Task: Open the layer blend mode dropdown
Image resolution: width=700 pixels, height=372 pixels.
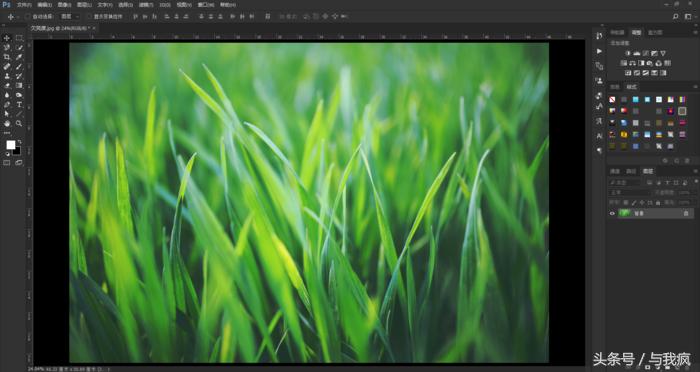Action: click(x=630, y=192)
